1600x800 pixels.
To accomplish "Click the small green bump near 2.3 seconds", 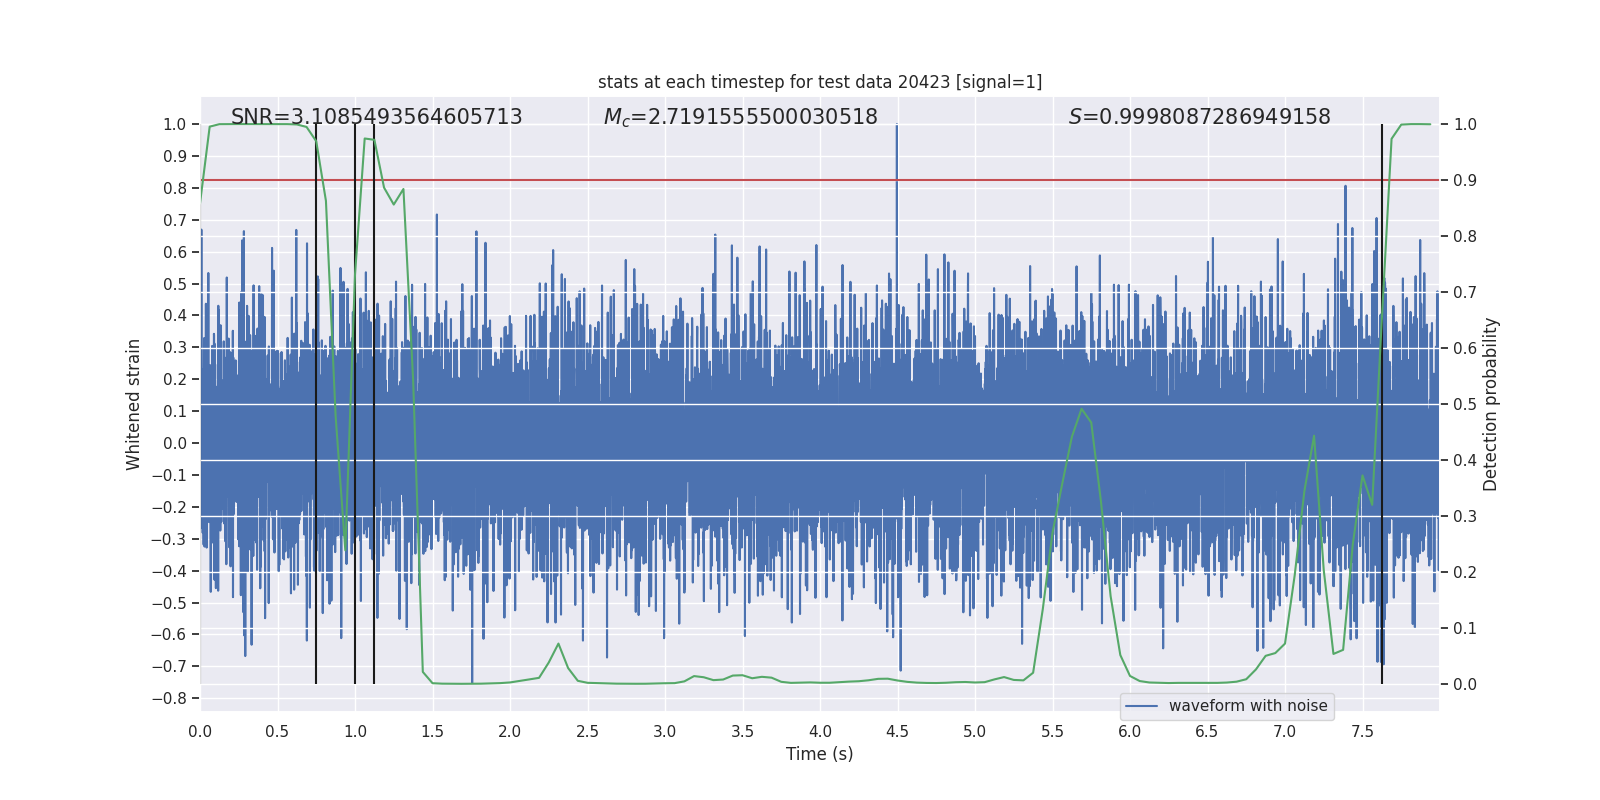I will click(558, 645).
